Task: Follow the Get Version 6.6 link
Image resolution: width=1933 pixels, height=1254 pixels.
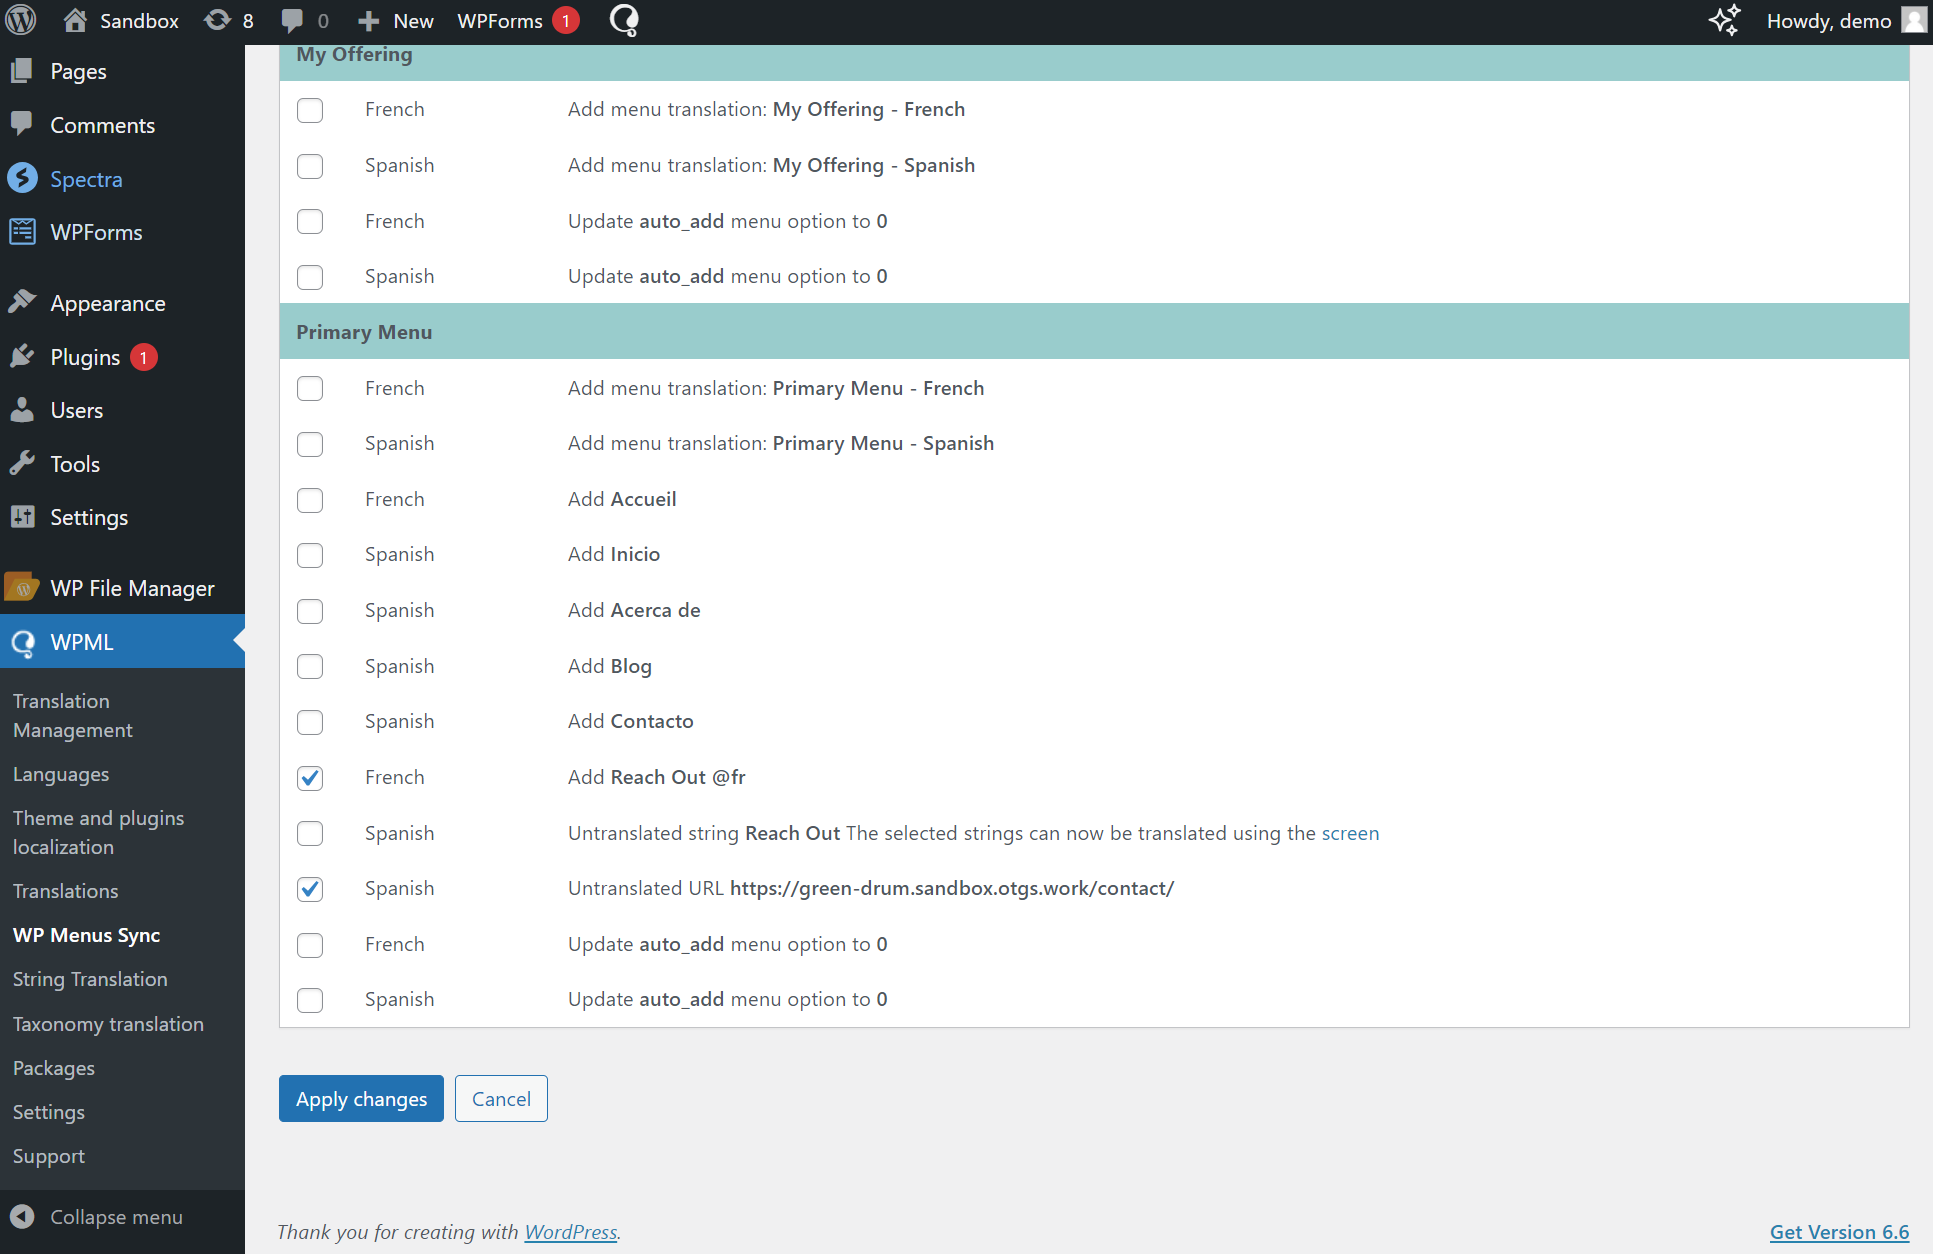Action: (x=1838, y=1232)
